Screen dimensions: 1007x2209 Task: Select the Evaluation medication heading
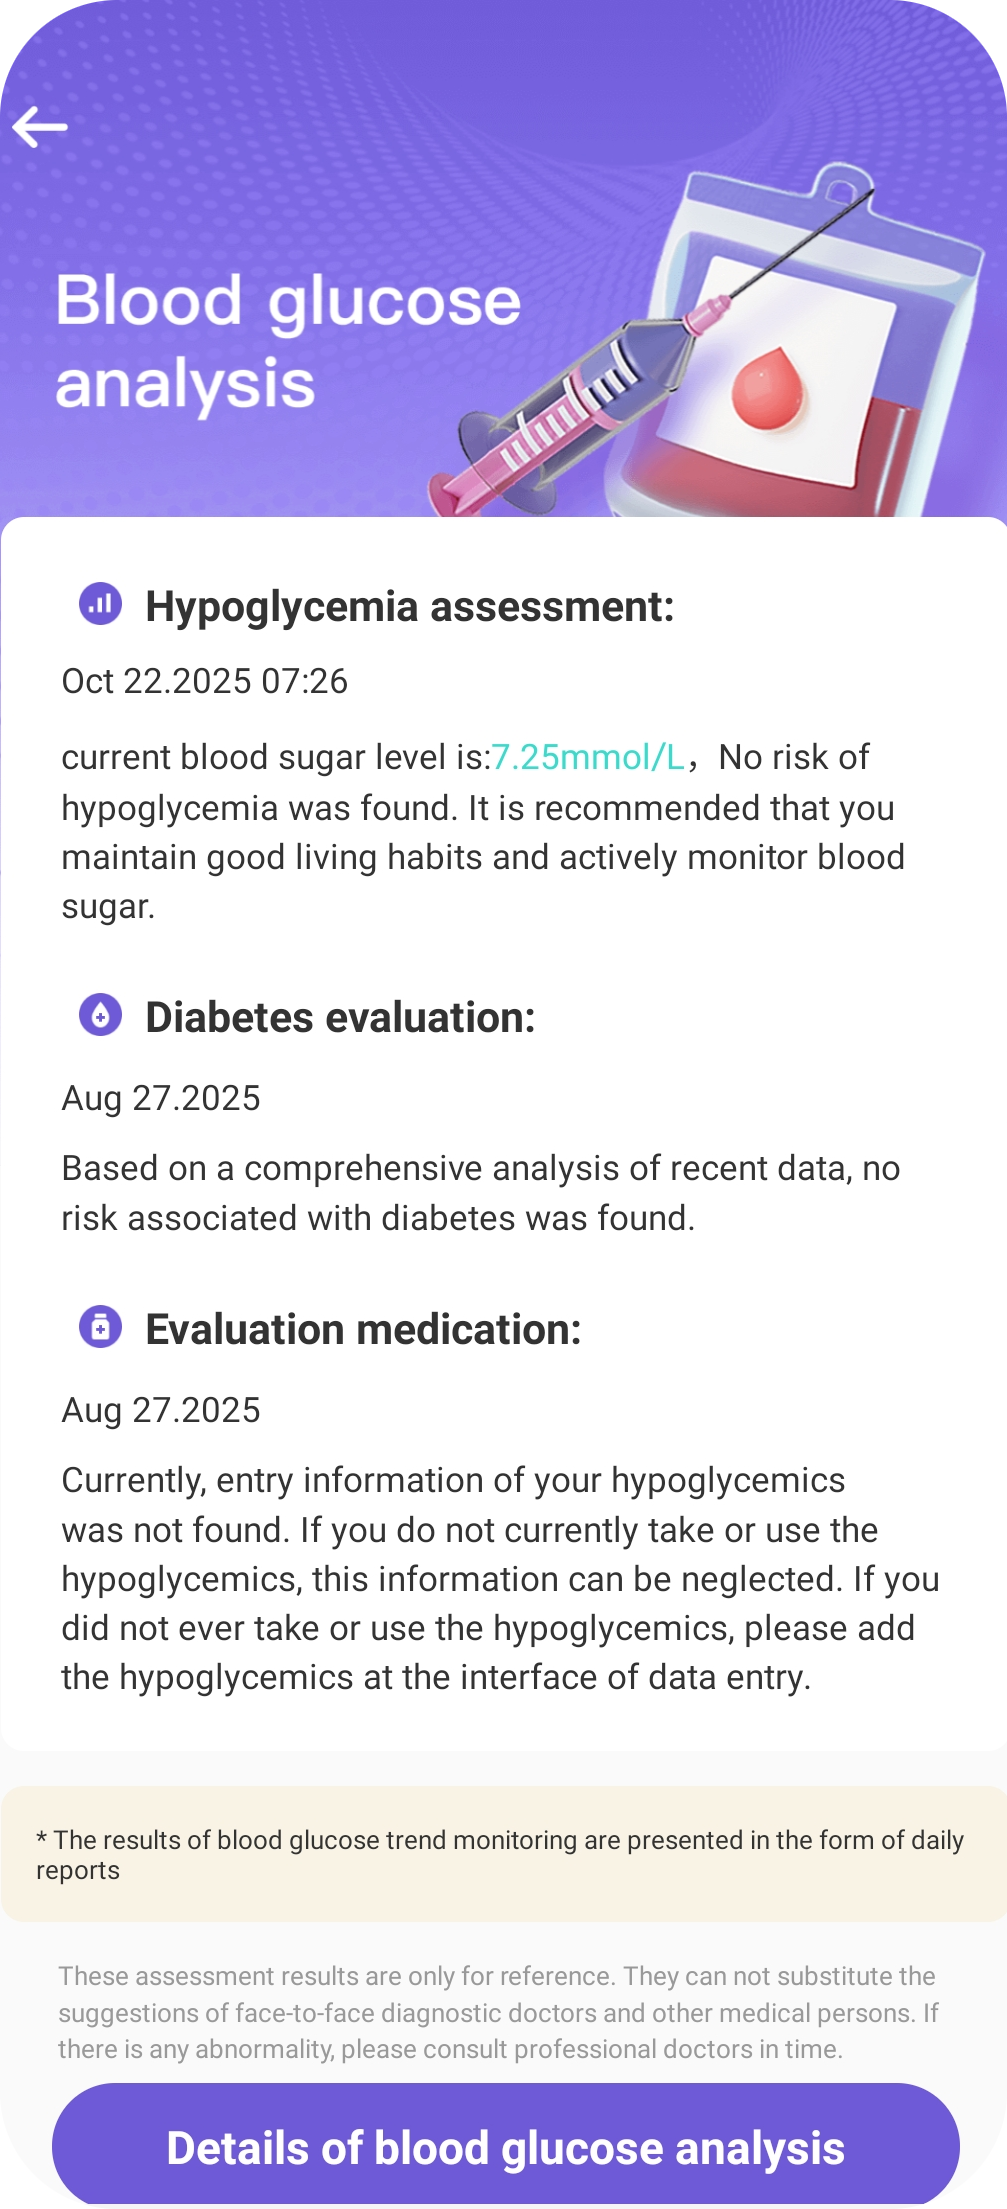tap(363, 1329)
